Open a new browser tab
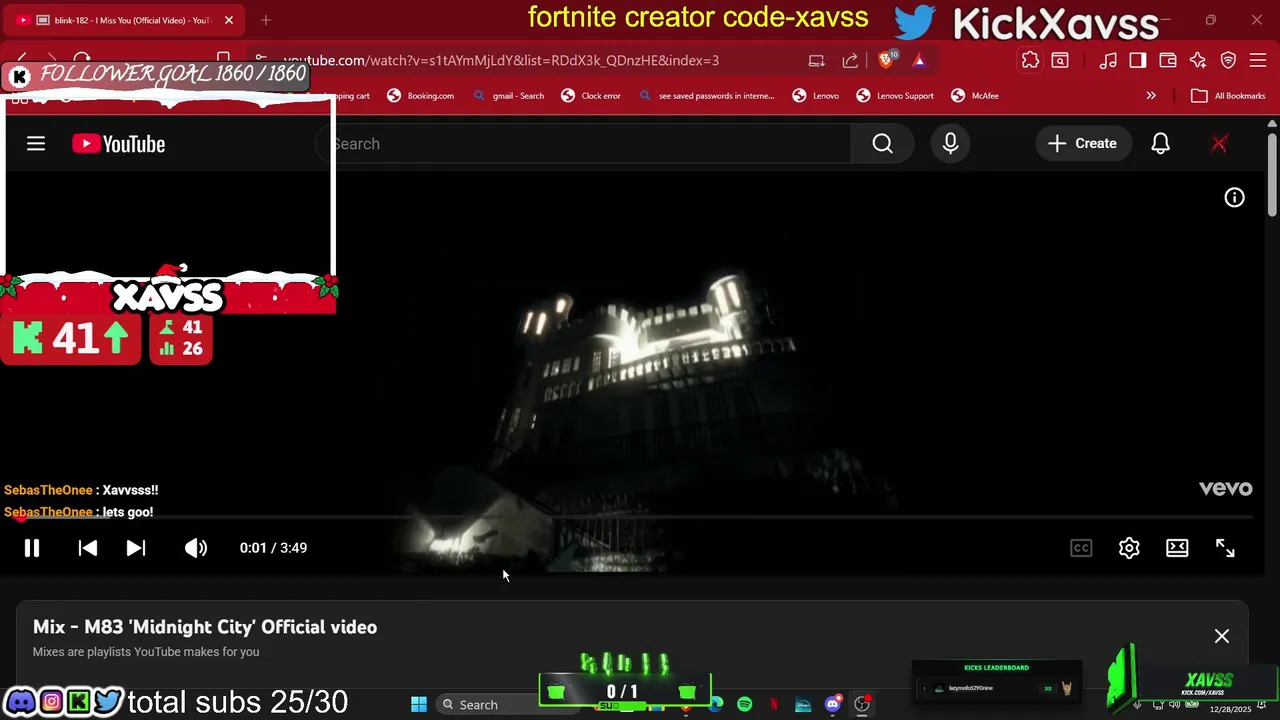This screenshot has width=1280, height=720. (x=266, y=20)
